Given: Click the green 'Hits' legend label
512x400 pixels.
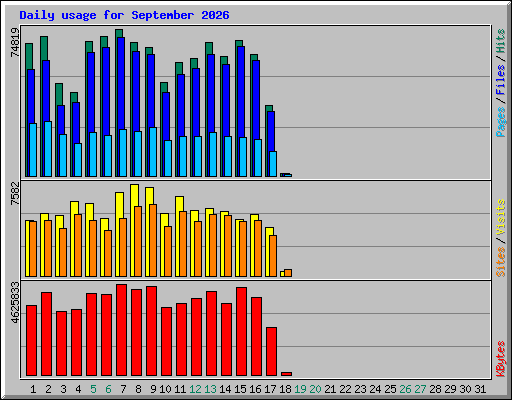Looking at the screenshot, I should point(501,41).
